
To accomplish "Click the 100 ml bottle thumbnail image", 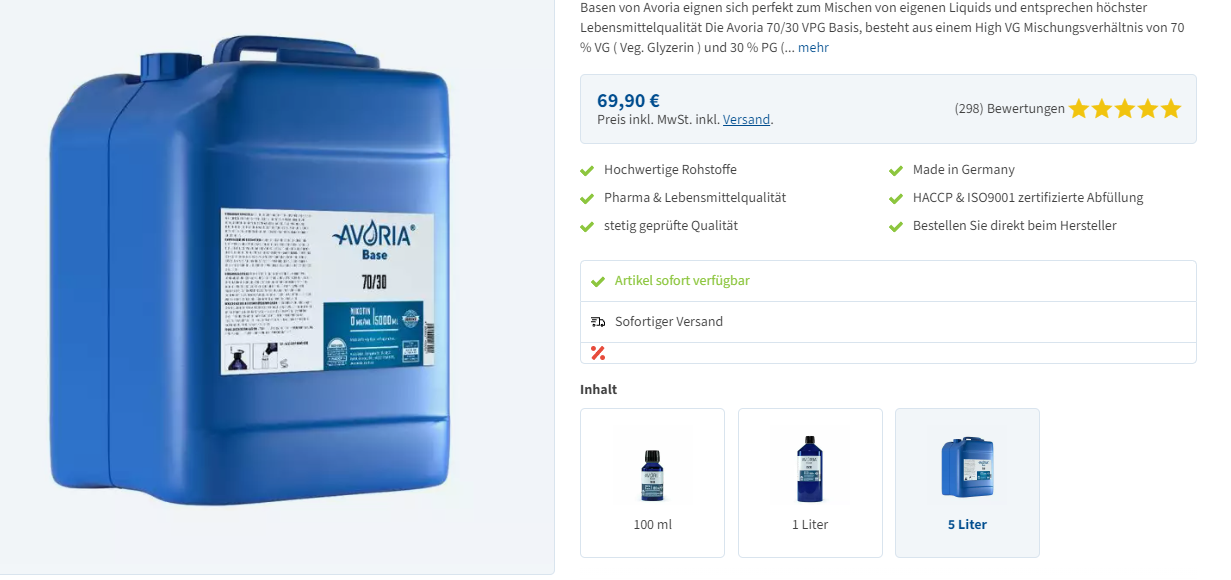I will pos(652,475).
